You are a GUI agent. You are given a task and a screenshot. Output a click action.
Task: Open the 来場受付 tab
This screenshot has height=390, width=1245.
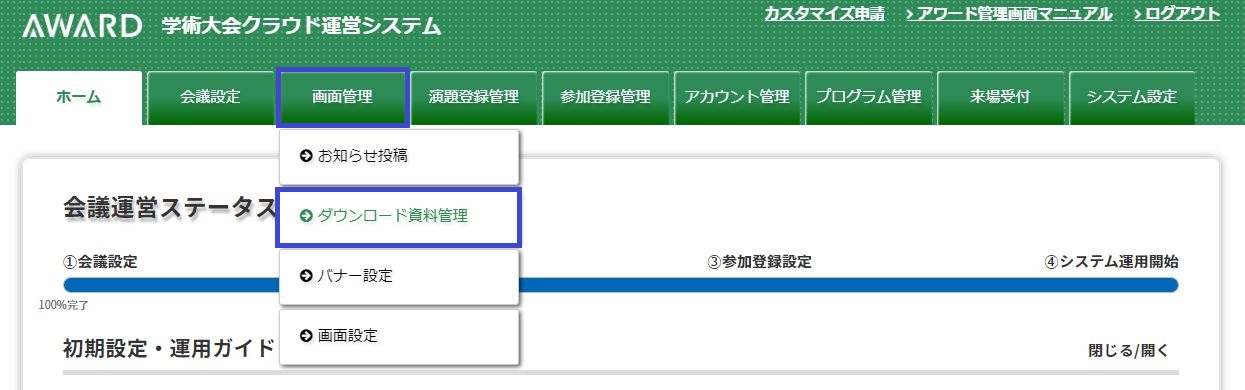1000,97
